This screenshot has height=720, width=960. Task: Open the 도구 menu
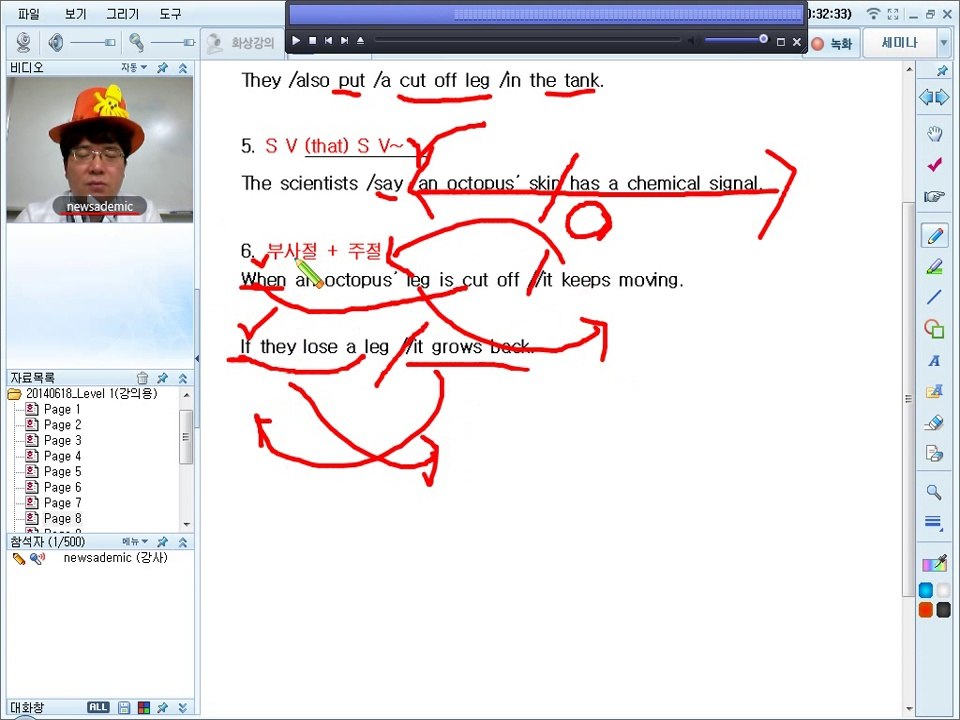170,13
